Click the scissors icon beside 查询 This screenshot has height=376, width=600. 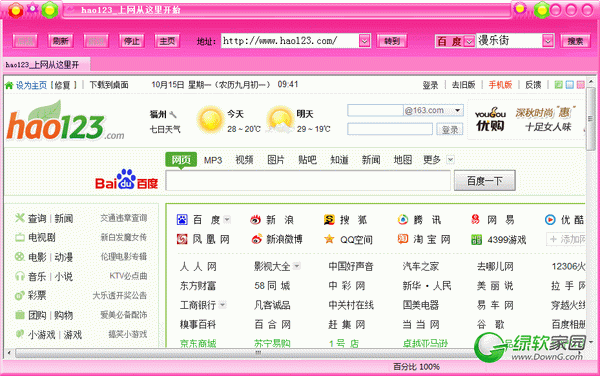(20, 218)
